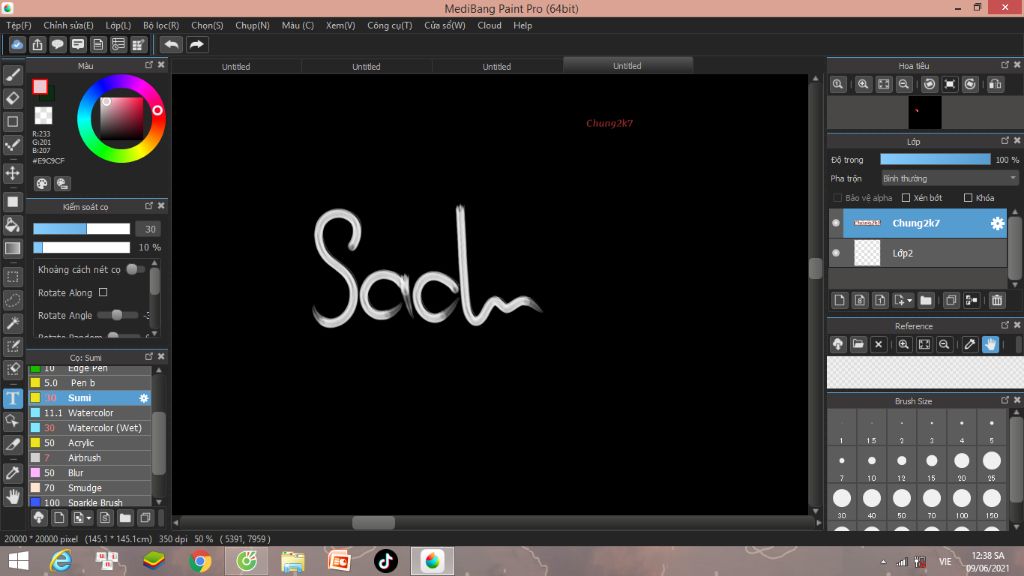Image resolution: width=1024 pixels, height=576 pixels.
Task: Toggle the Rotate Along checkbox
Action: click(103, 293)
